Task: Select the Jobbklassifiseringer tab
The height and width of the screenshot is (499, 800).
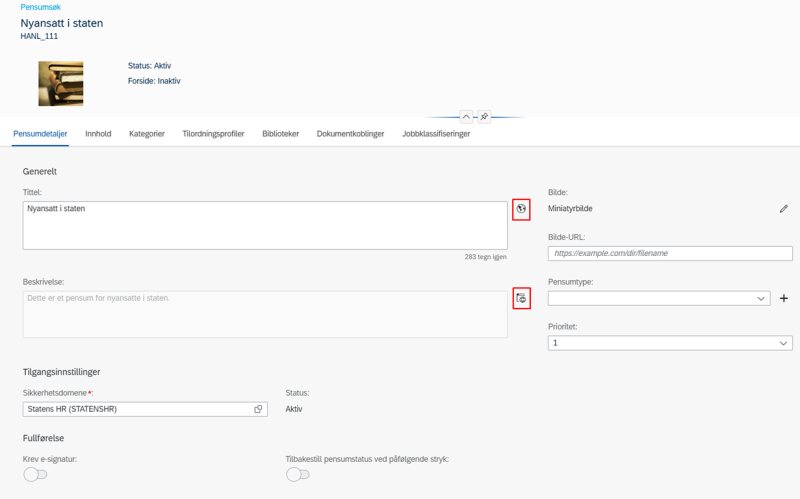Action: (436, 134)
